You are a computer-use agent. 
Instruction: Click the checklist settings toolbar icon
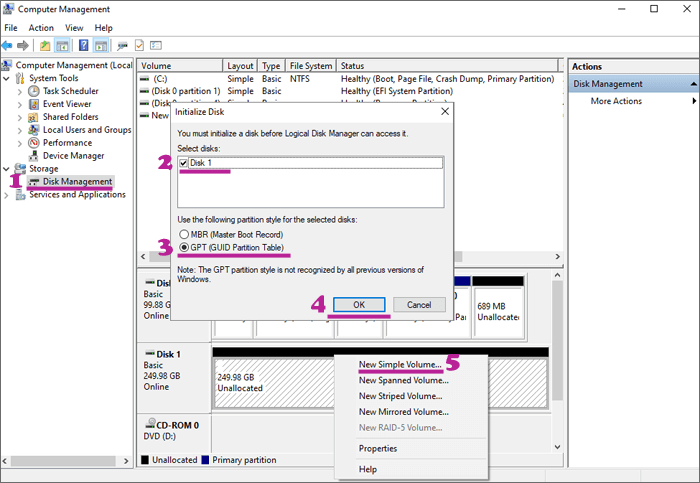(x=156, y=46)
